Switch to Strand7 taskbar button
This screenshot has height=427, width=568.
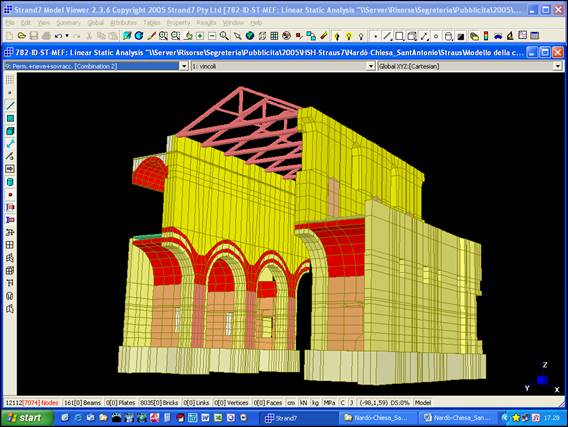click(299, 418)
